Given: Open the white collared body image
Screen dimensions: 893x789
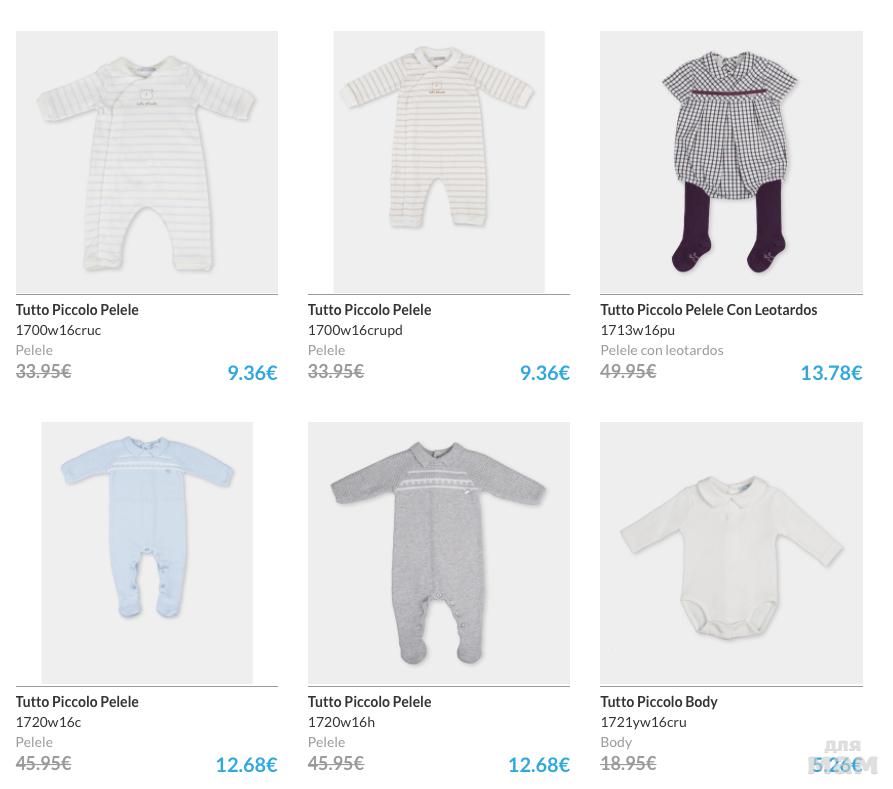Looking at the screenshot, I should [x=731, y=552].
